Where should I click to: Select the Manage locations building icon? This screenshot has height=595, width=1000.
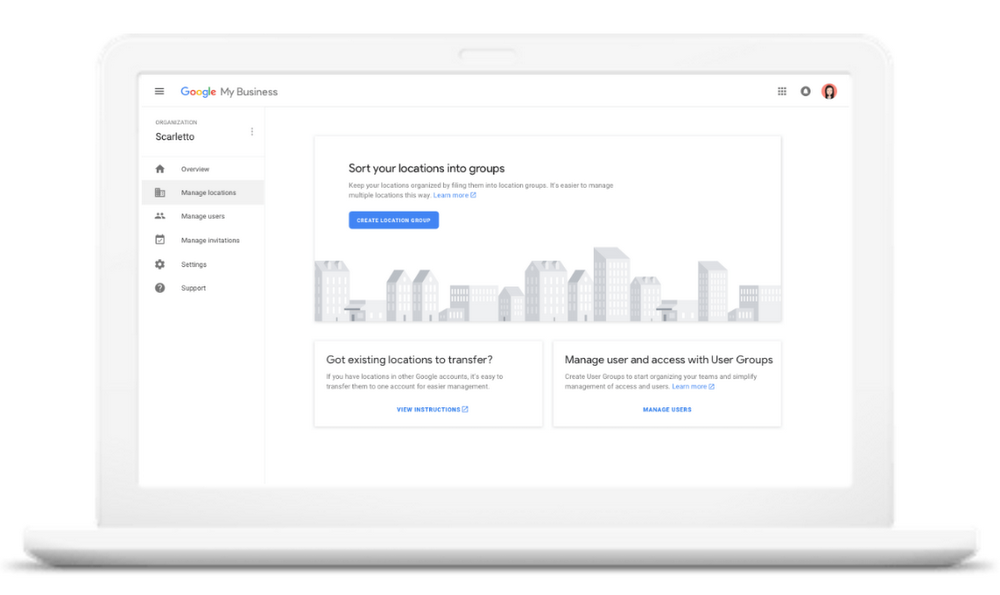(160, 193)
